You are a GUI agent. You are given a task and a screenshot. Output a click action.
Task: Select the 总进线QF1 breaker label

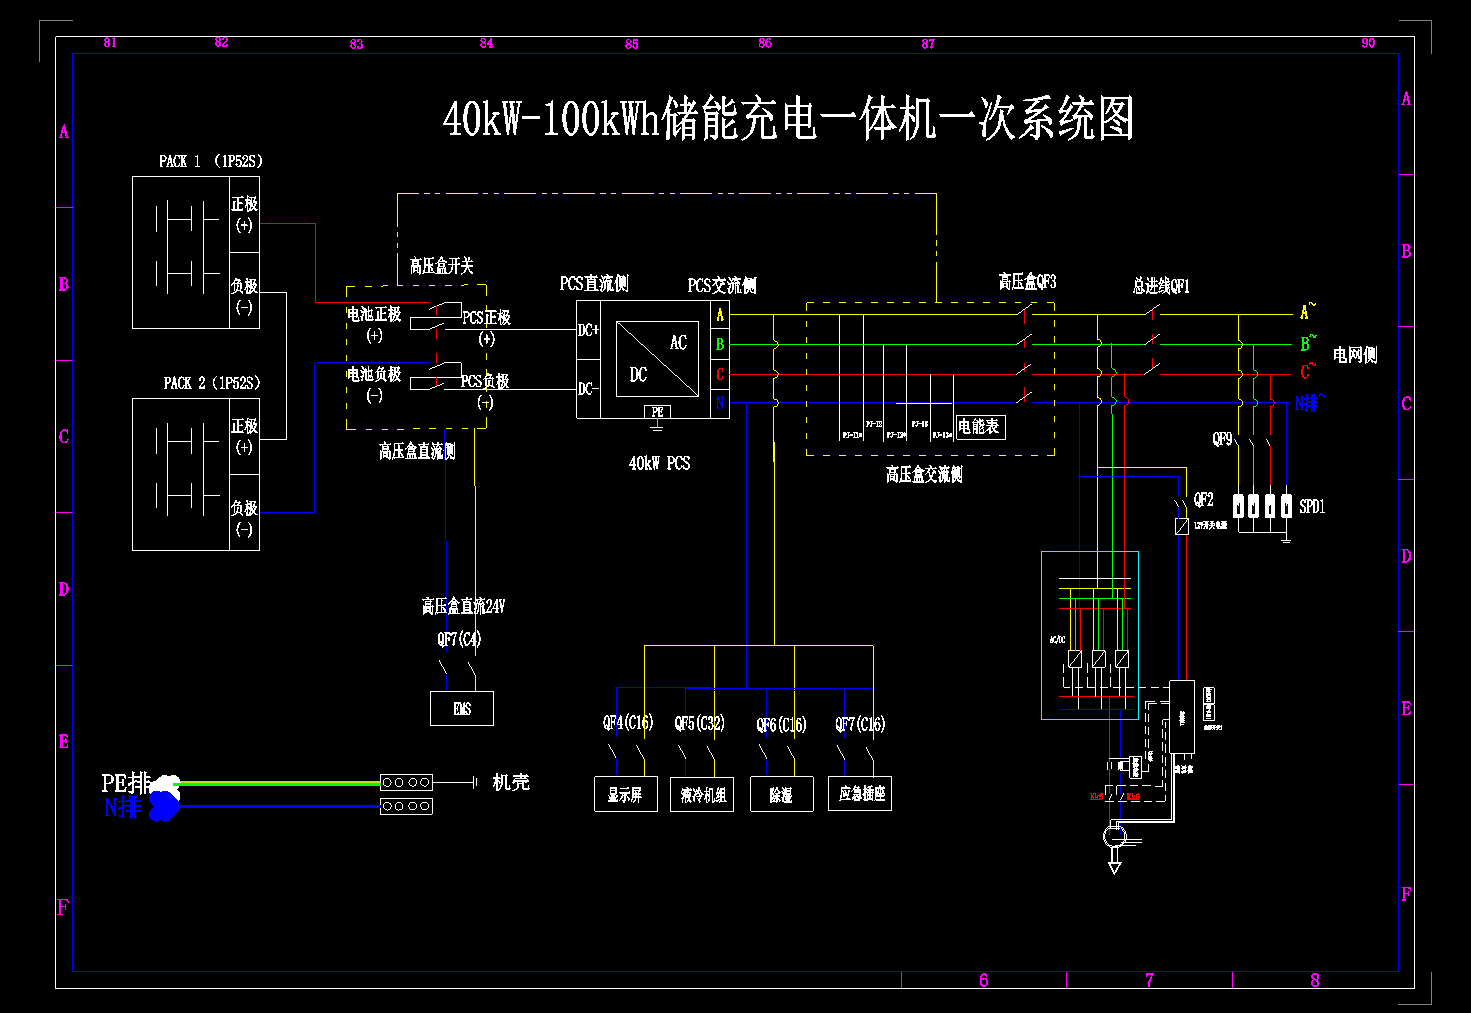1161,286
